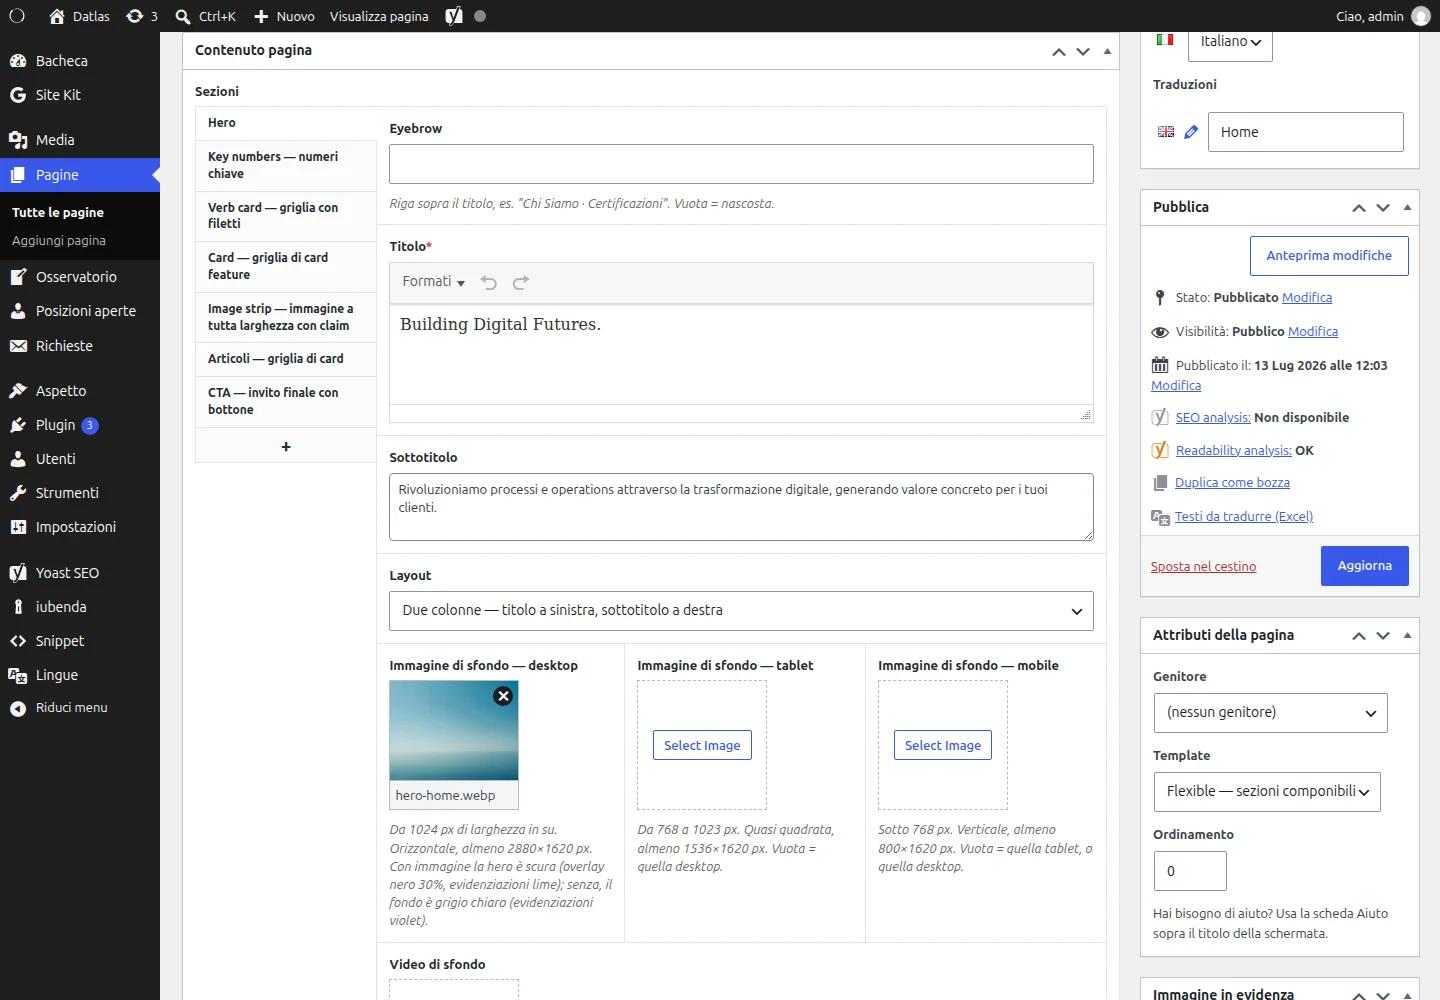Open the Layout dropdown Due colonne

click(x=741, y=611)
